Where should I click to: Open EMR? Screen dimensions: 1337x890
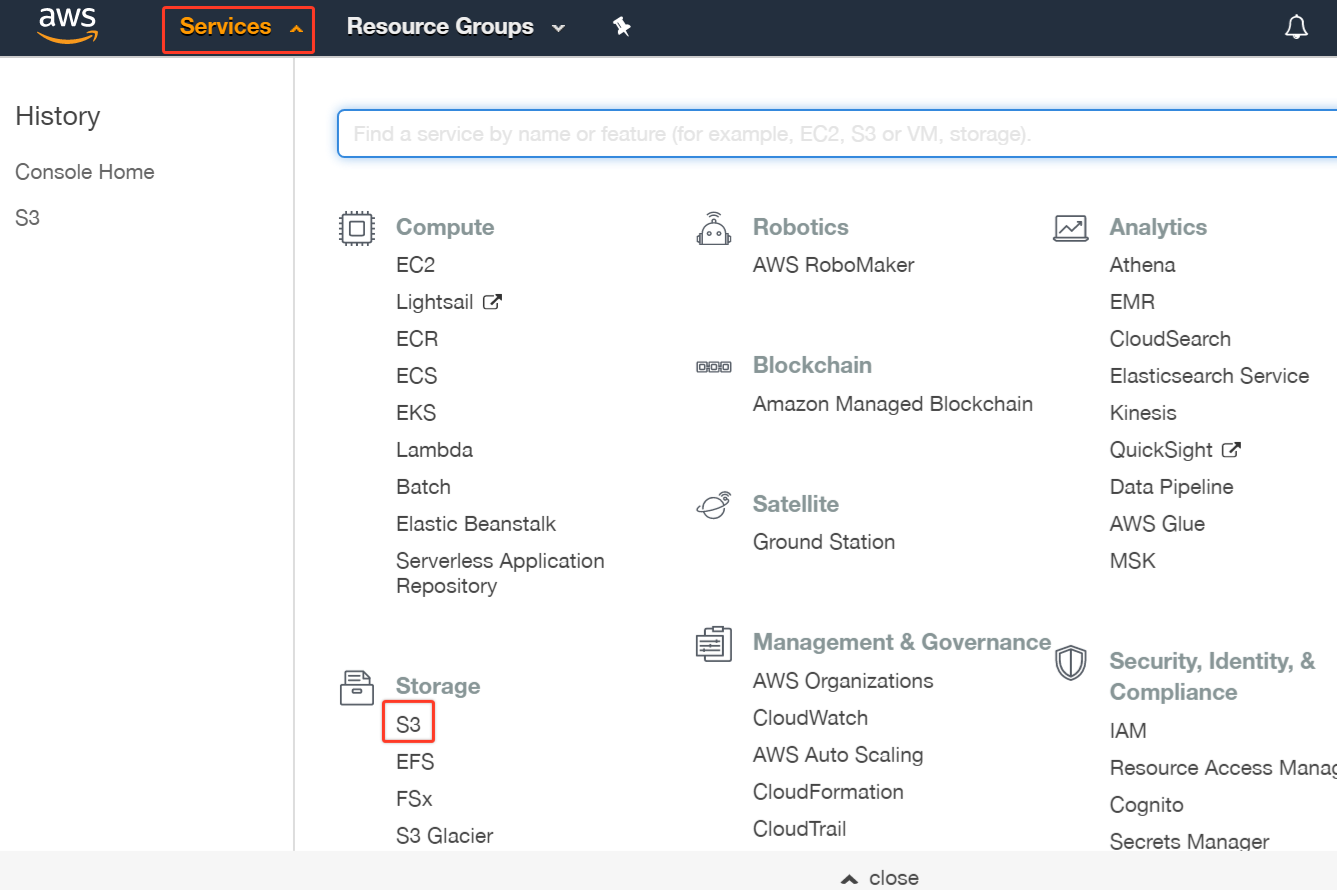pos(1132,302)
